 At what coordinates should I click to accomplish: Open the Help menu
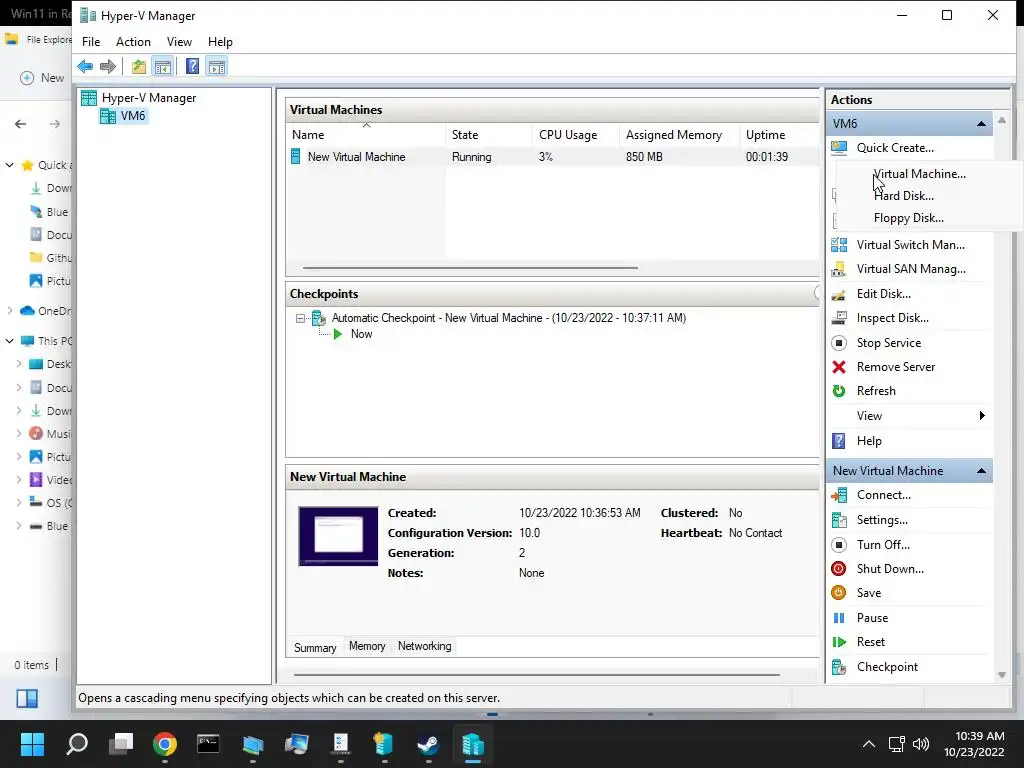220,42
